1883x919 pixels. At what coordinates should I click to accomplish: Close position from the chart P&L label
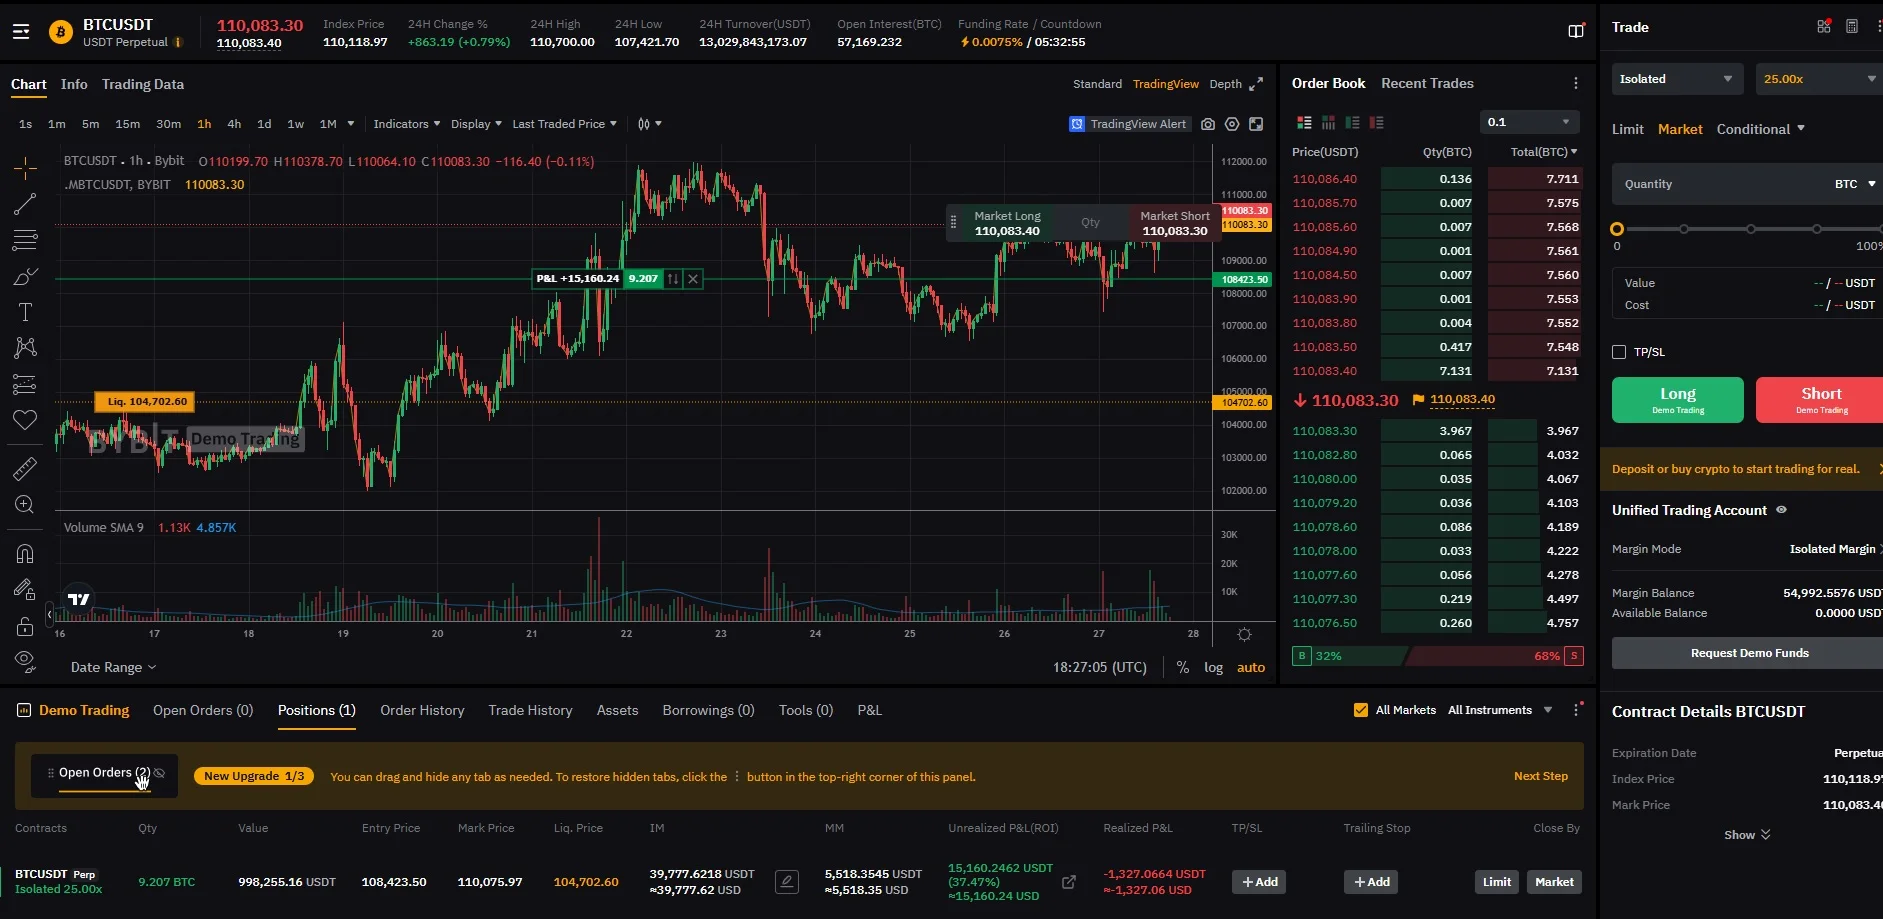coord(693,279)
